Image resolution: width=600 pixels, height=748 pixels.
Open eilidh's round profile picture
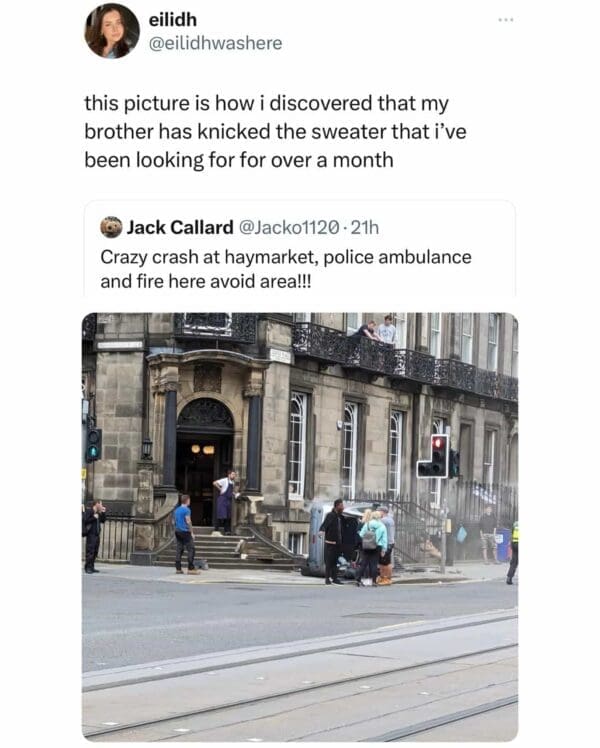(112, 31)
